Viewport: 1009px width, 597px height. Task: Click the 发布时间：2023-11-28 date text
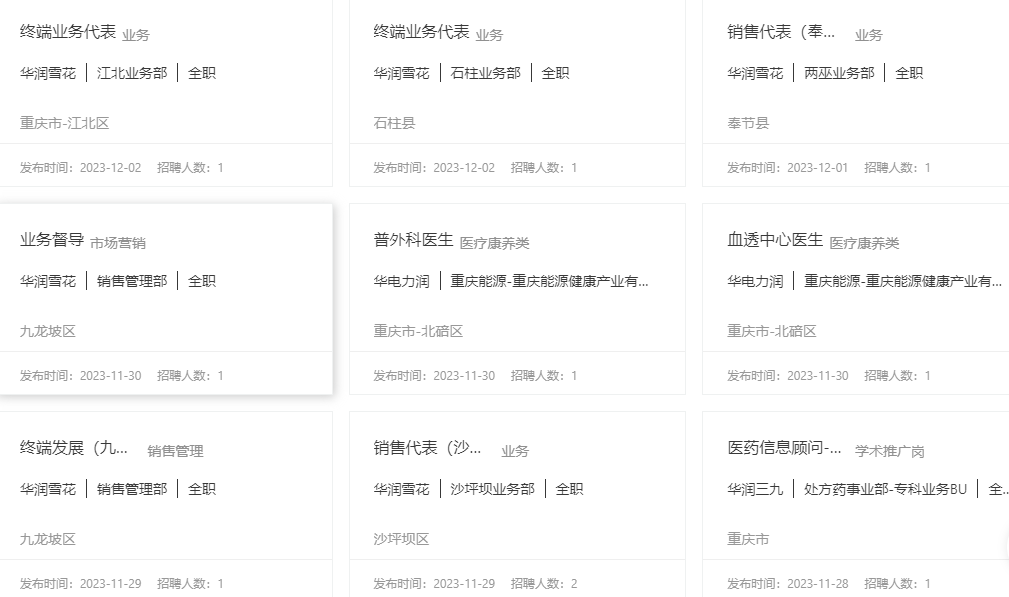[x=788, y=584]
